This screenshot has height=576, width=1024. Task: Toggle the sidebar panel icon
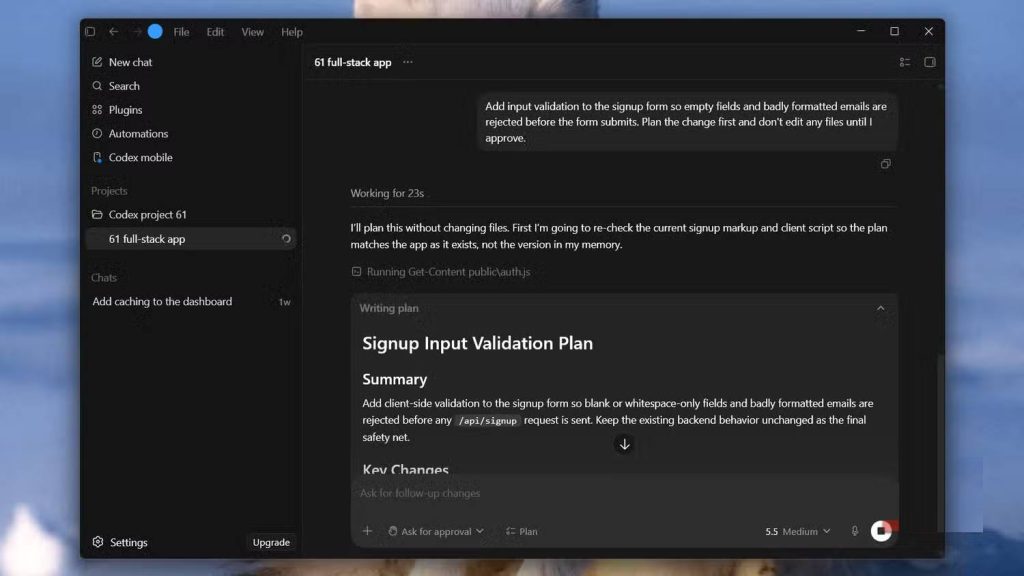tap(90, 31)
